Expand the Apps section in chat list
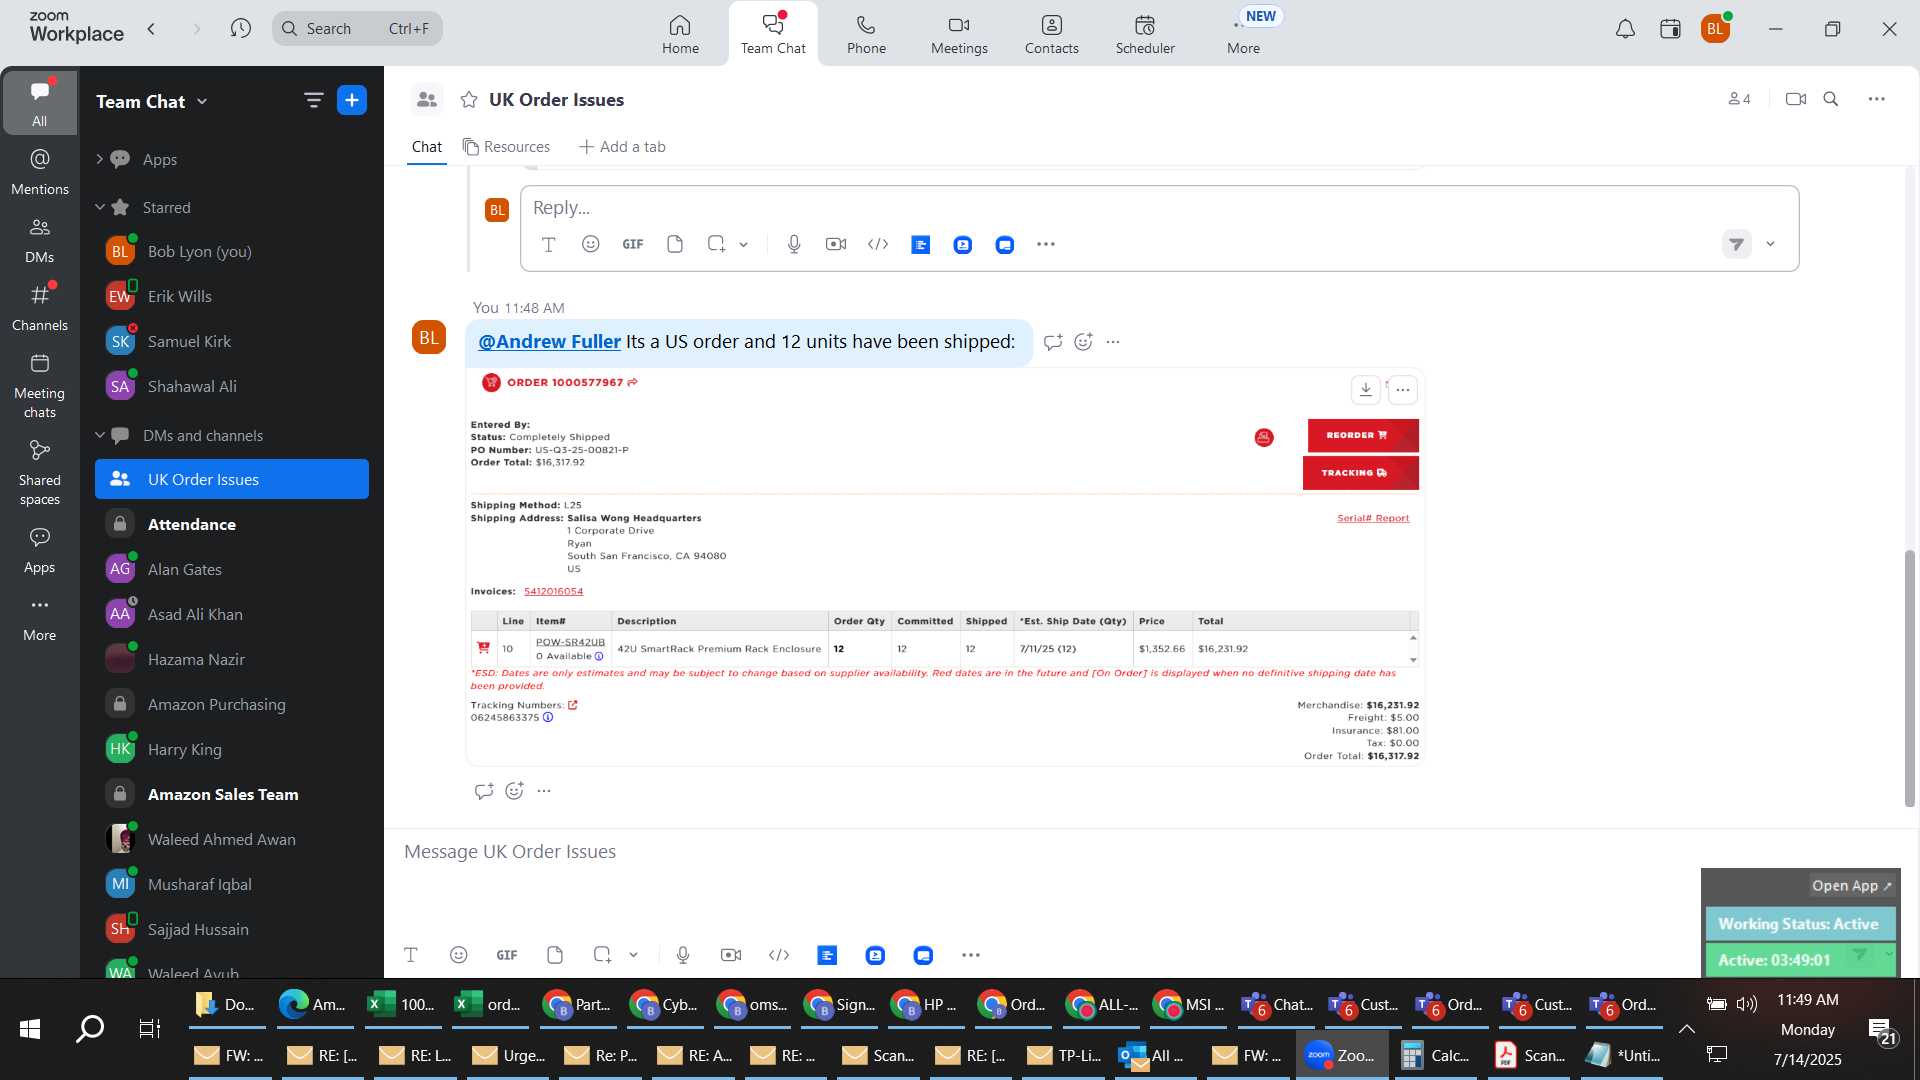 tap(99, 159)
